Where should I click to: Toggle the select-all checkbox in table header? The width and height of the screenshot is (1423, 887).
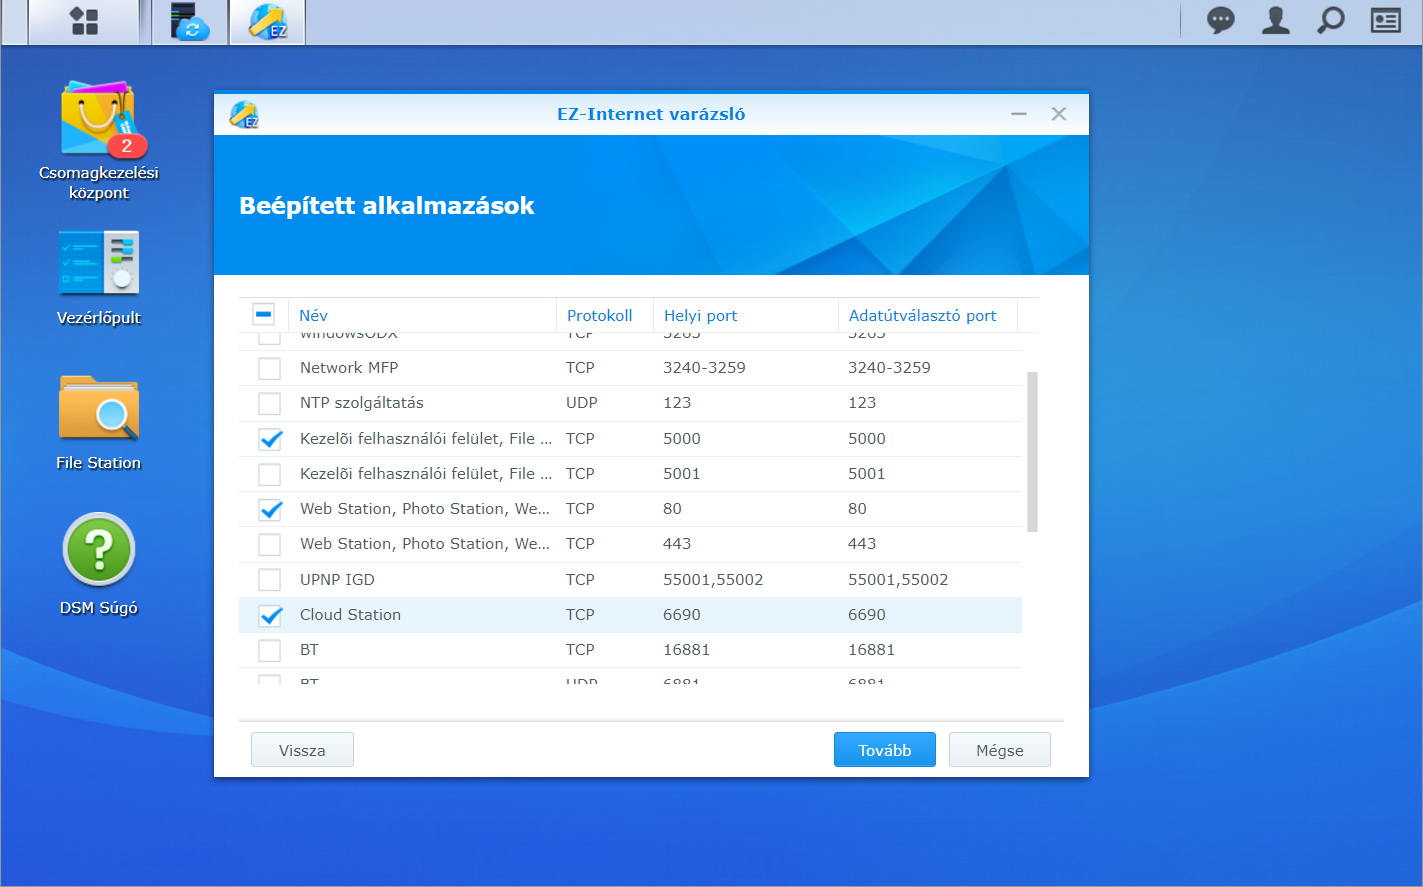click(x=263, y=315)
